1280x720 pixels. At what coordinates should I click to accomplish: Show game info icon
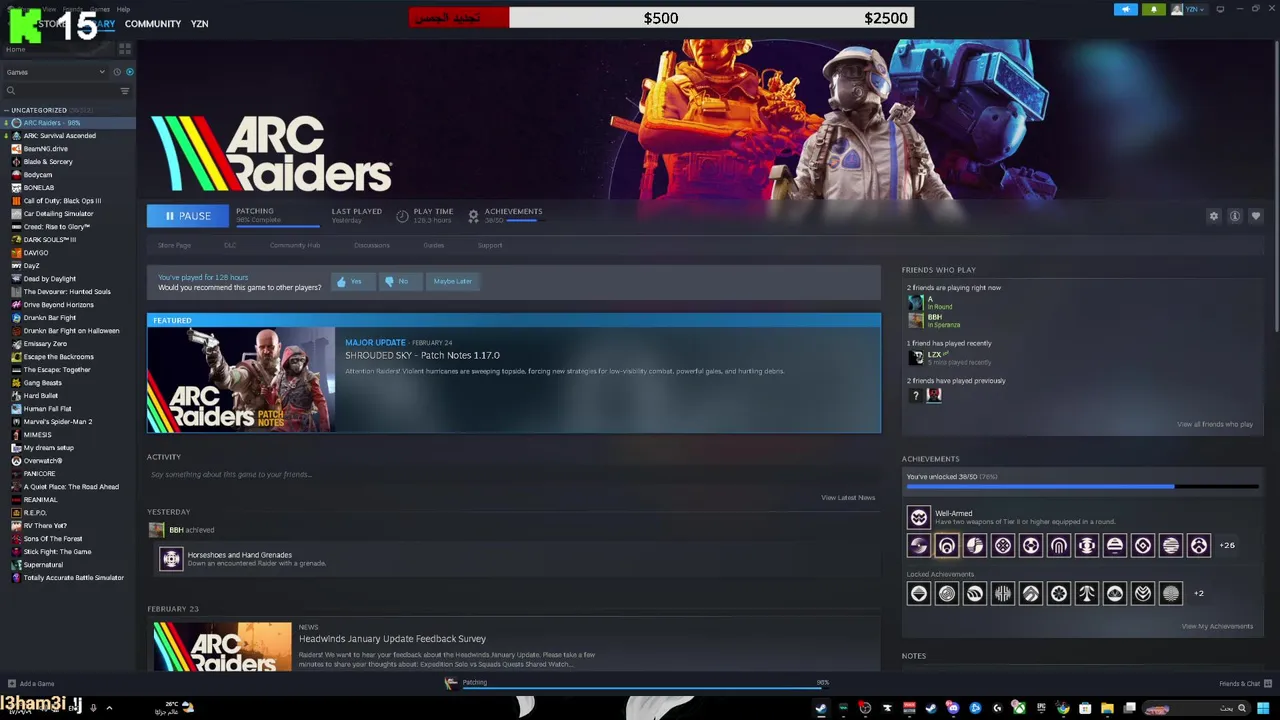click(x=1235, y=216)
